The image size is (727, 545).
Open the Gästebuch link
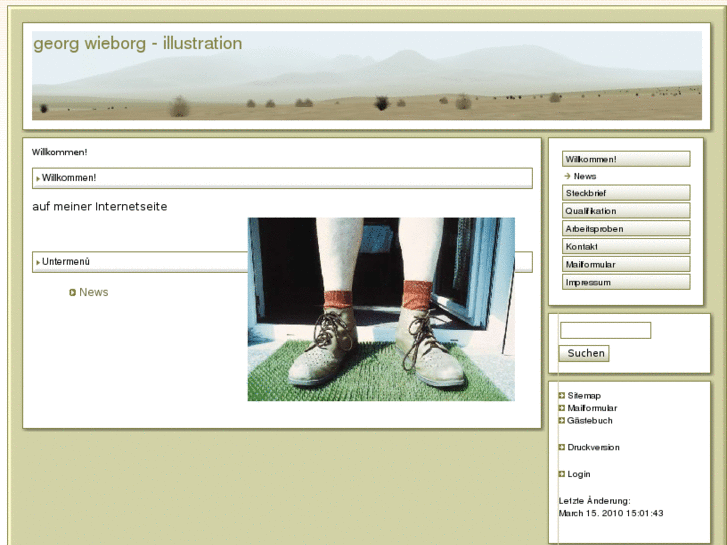click(590, 421)
